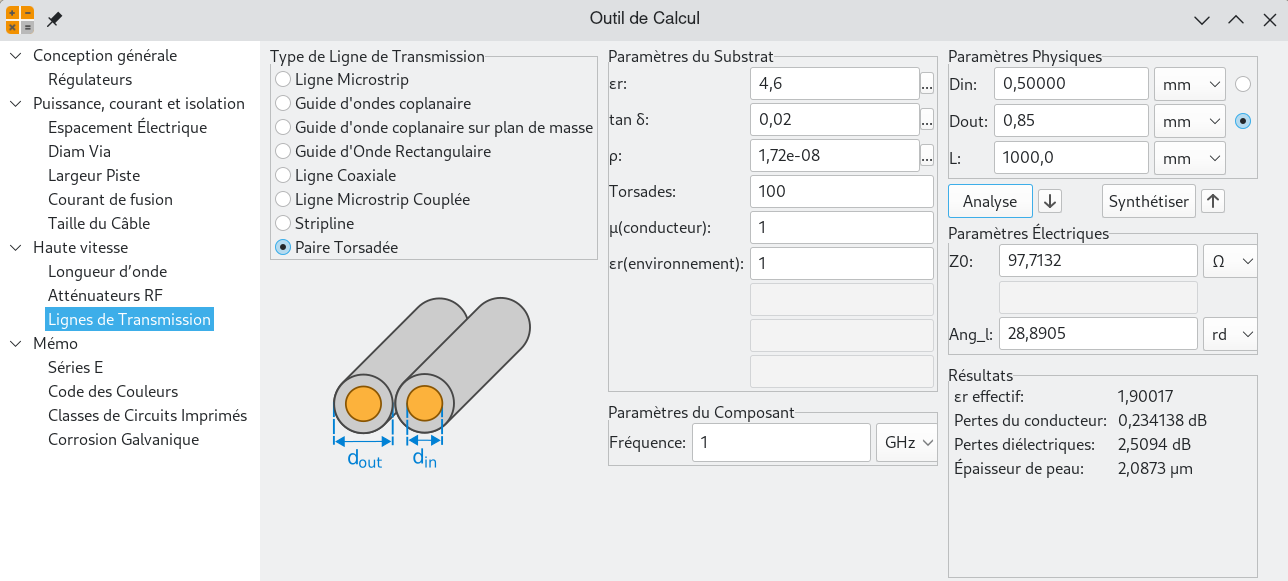Open the ρ resistivity value picker button

pos(927,156)
